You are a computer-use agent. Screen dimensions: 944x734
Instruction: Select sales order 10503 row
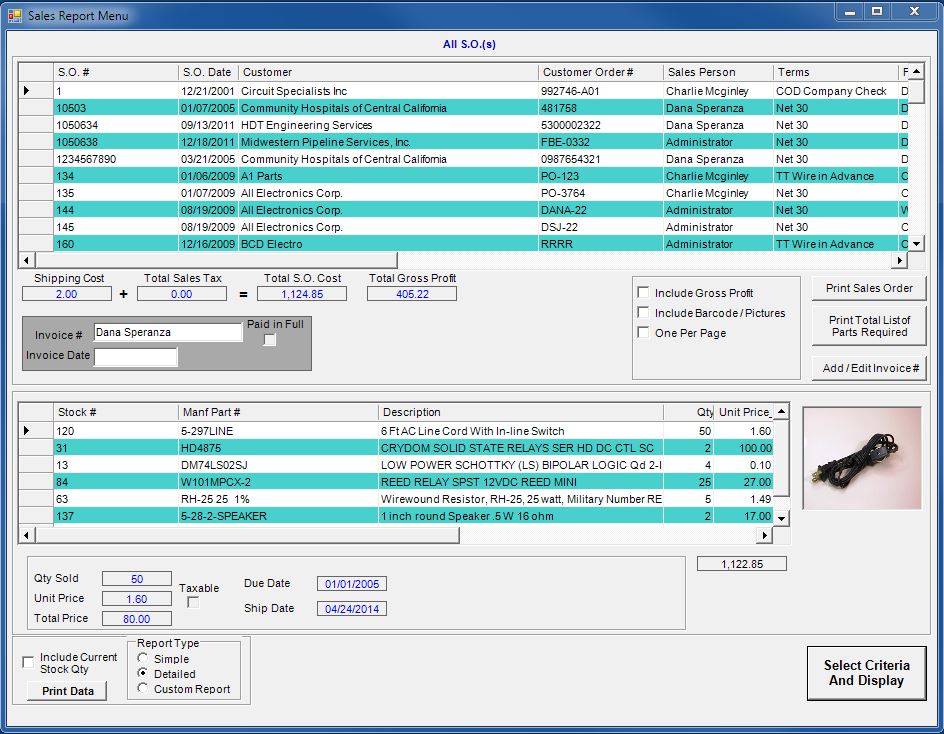(x=463, y=108)
